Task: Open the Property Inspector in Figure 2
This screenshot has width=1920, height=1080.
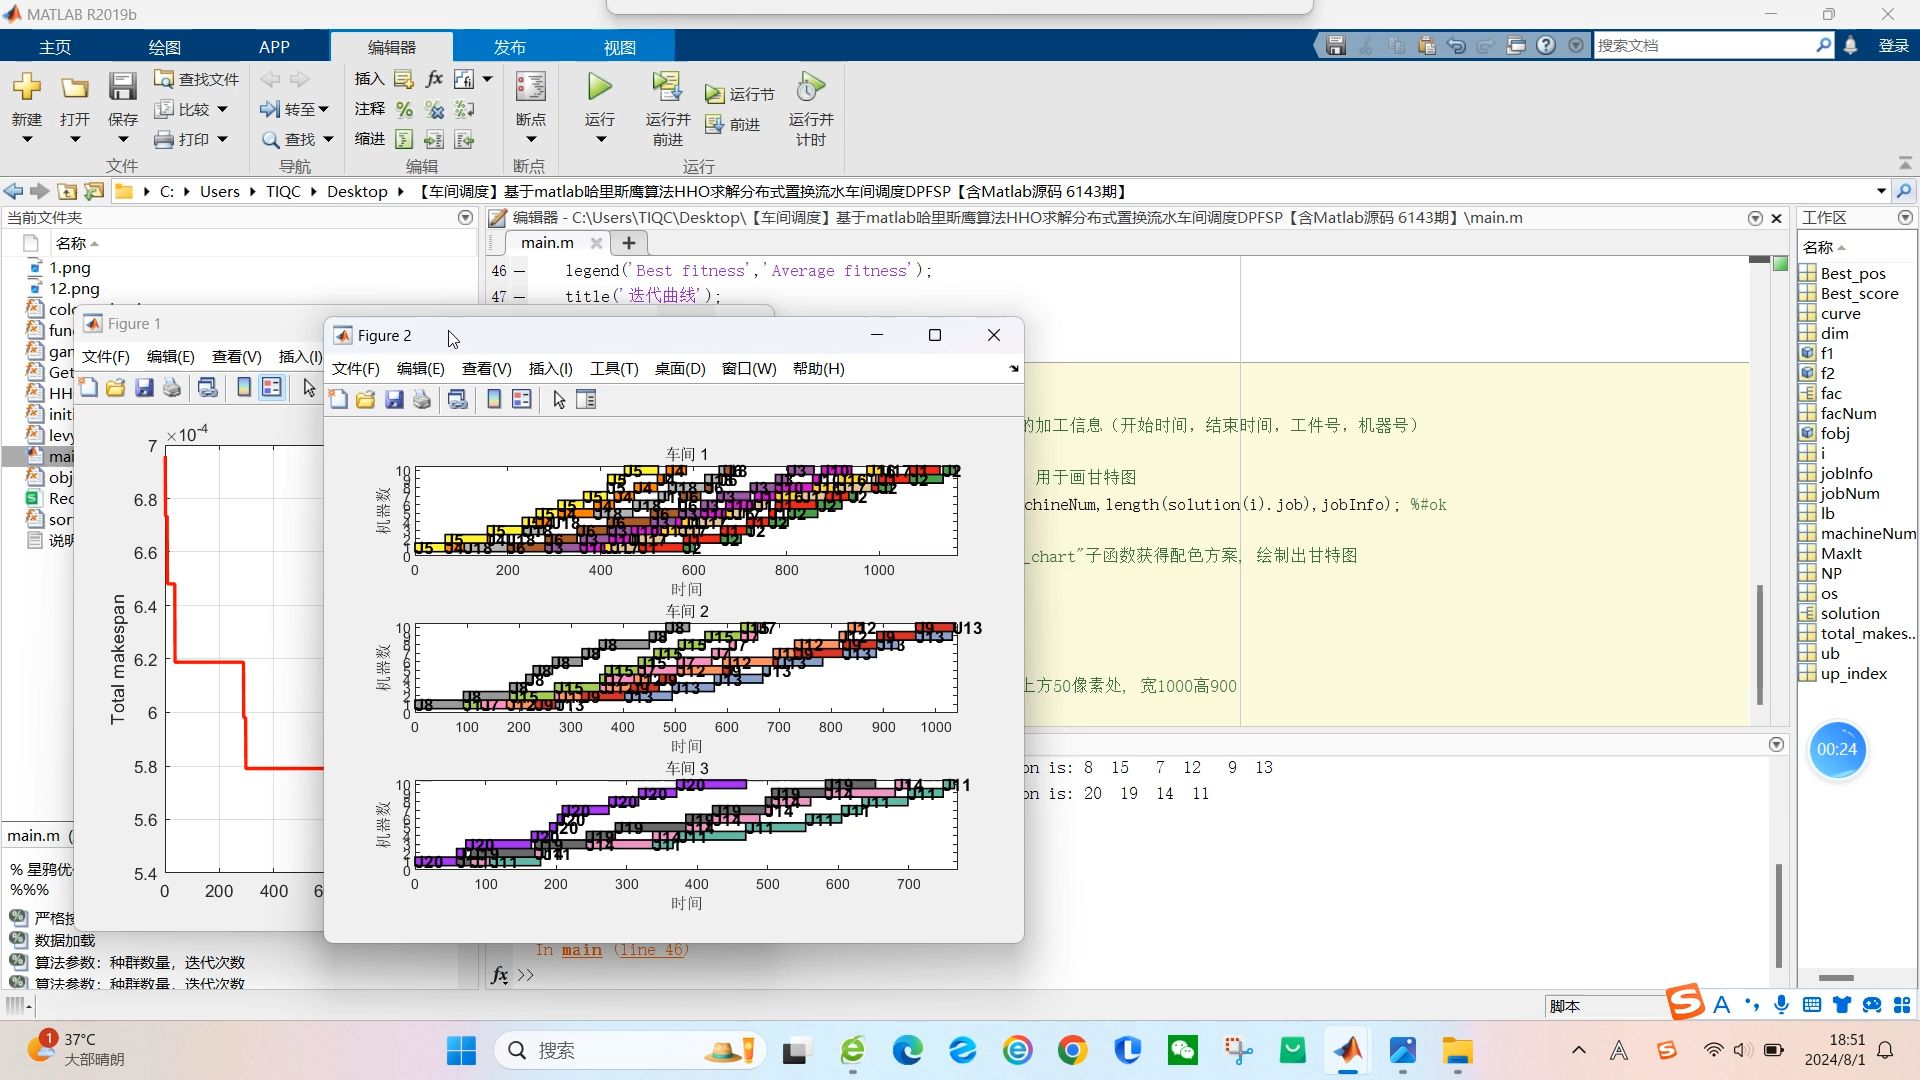Action: [x=586, y=400]
